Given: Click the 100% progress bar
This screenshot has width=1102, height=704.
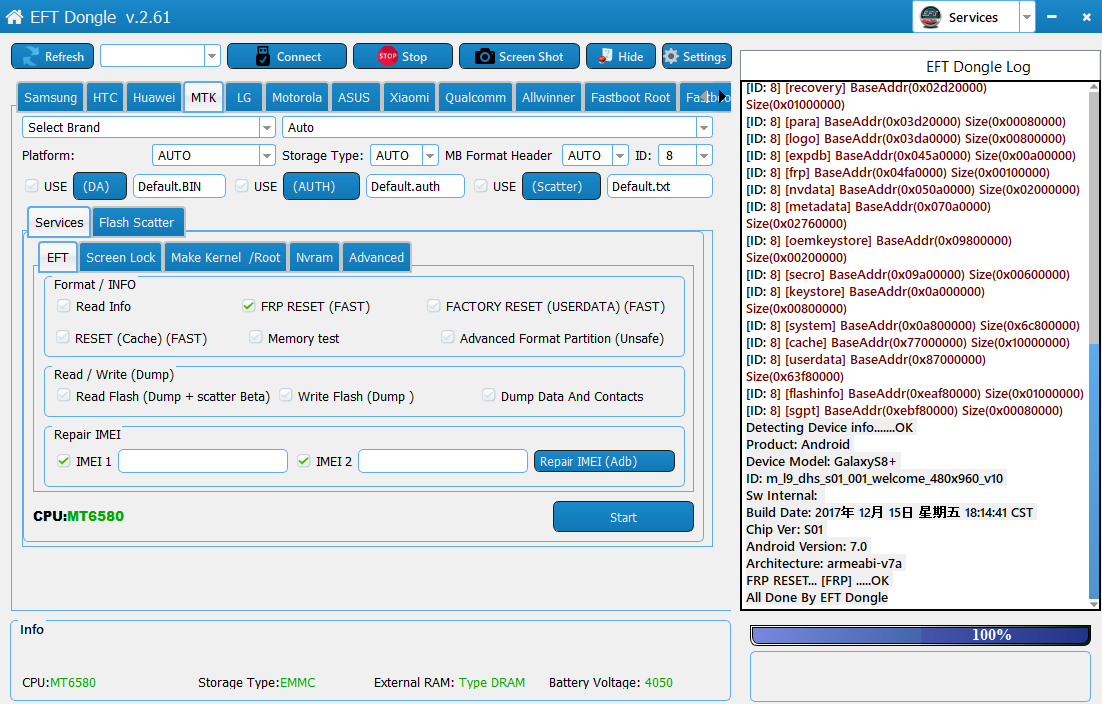Looking at the screenshot, I should point(920,635).
